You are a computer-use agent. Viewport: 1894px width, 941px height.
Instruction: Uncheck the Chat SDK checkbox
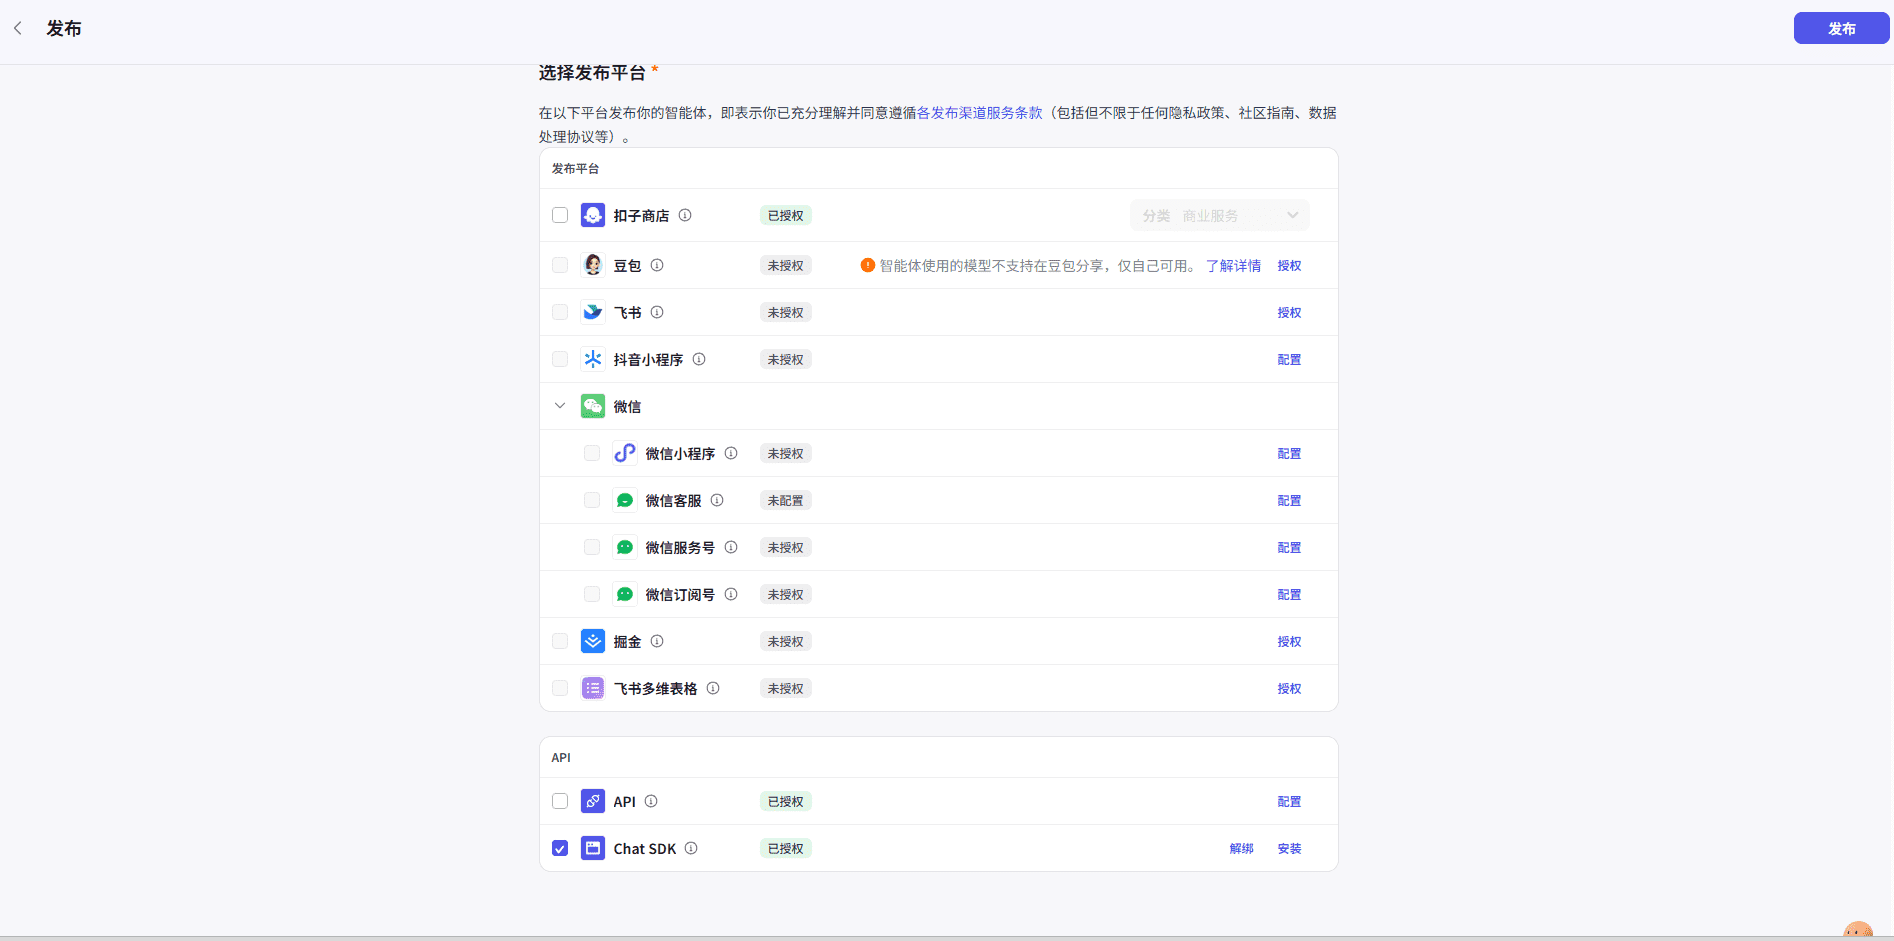tap(560, 849)
